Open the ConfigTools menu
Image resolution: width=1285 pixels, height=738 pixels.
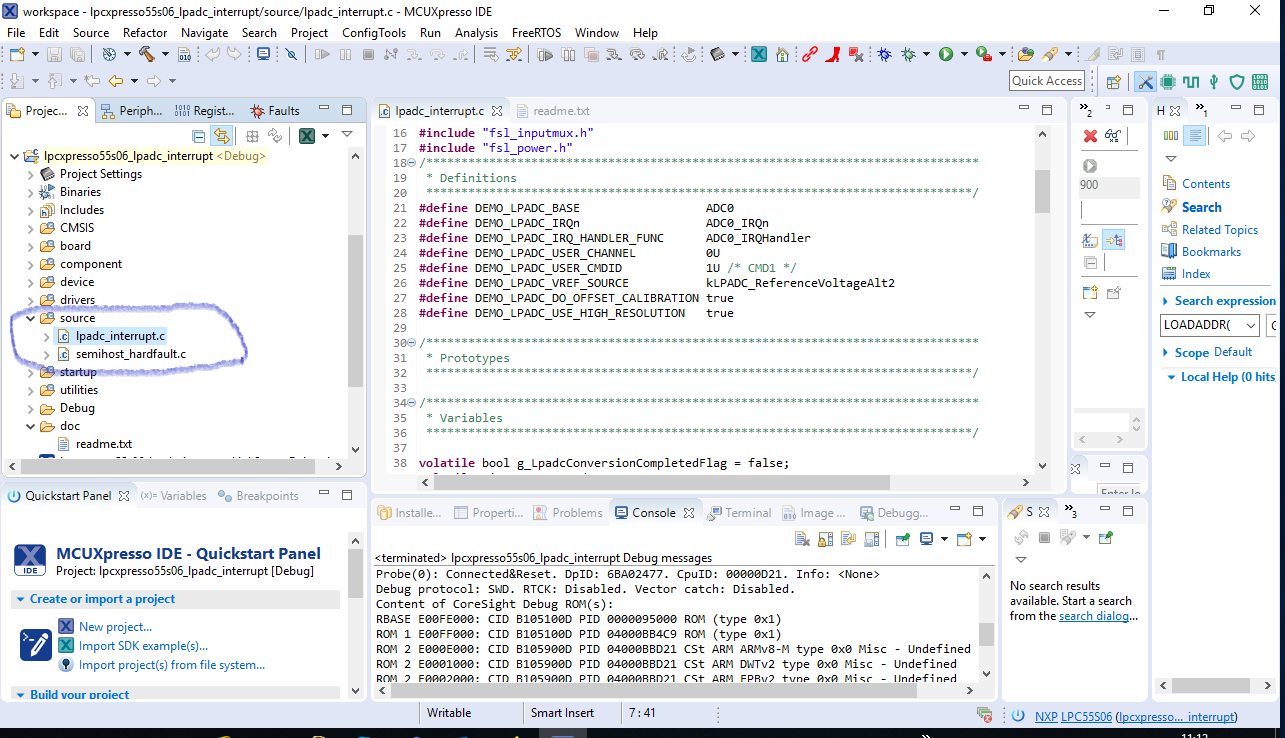[373, 32]
